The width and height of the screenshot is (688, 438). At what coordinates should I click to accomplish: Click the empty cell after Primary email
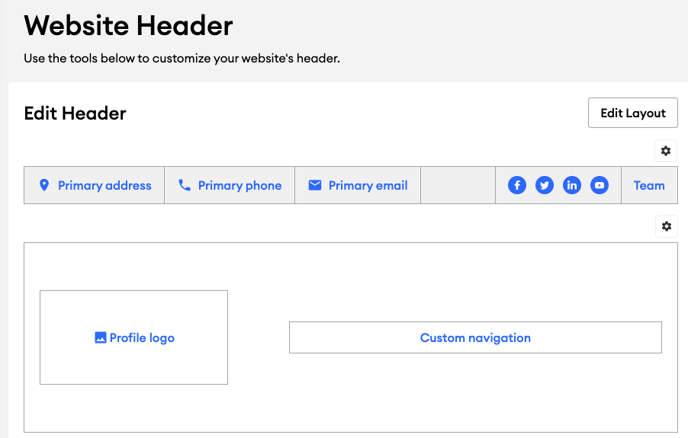pos(458,185)
